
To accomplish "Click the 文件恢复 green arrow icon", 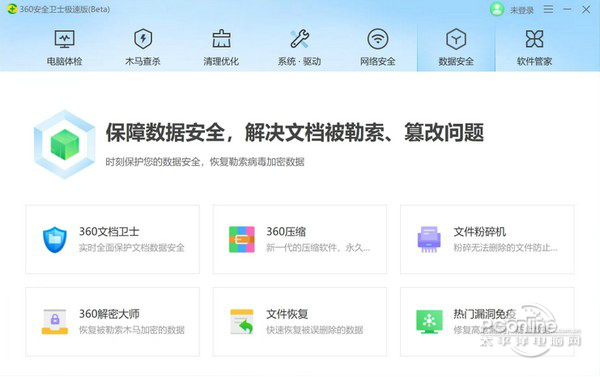I will [242, 322].
